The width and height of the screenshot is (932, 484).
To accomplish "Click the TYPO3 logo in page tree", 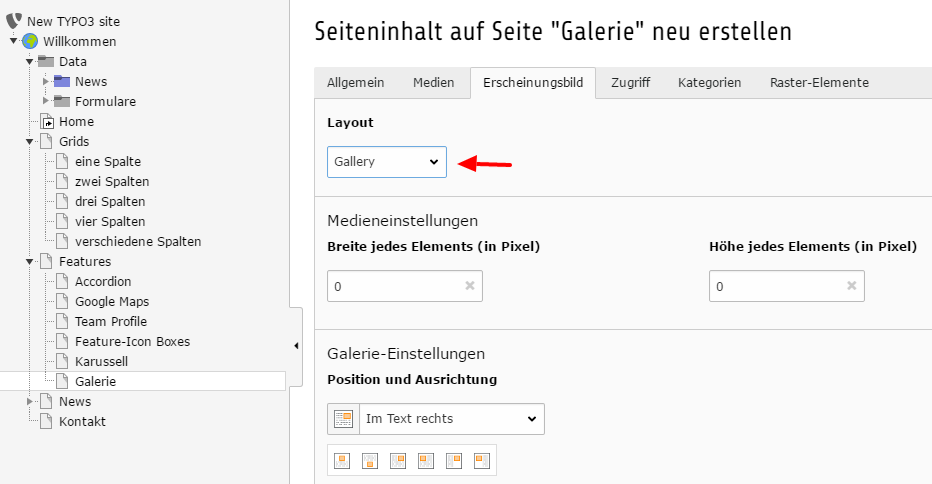I will point(14,21).
